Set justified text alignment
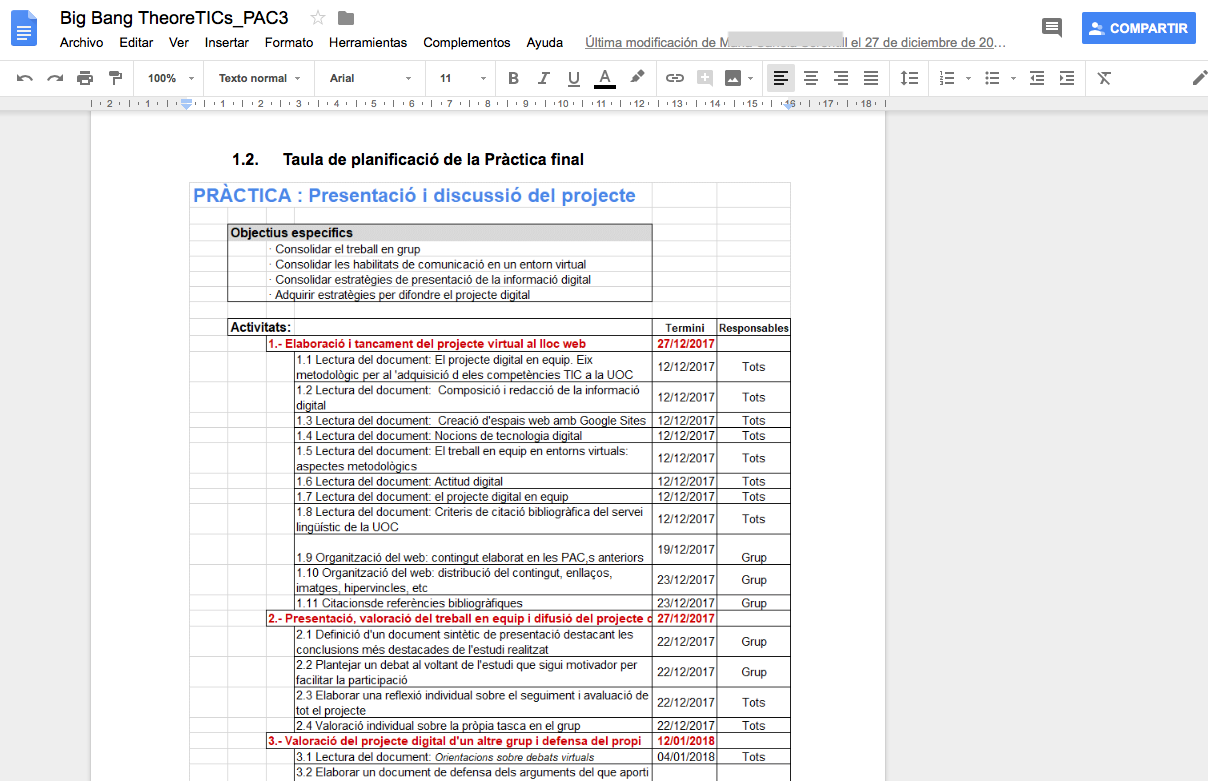 click(x=871, y=78)
